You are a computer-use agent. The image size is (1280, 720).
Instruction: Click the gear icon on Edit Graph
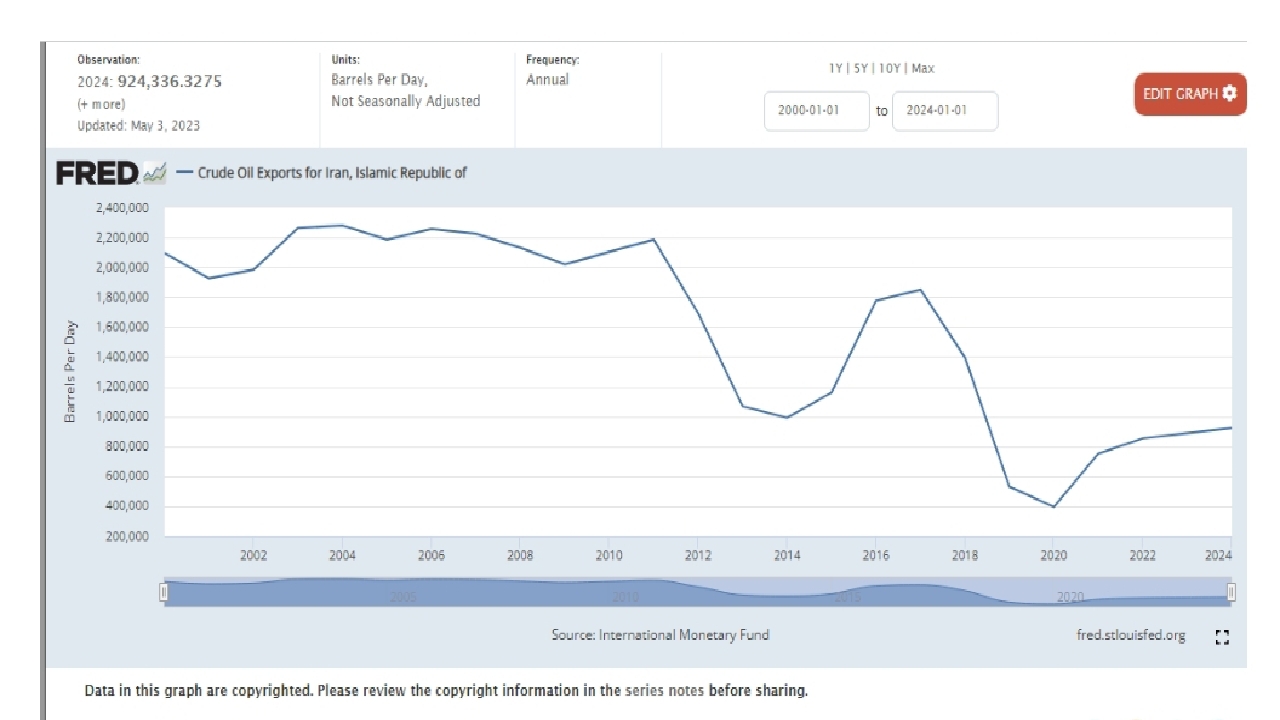[1229, 94]
